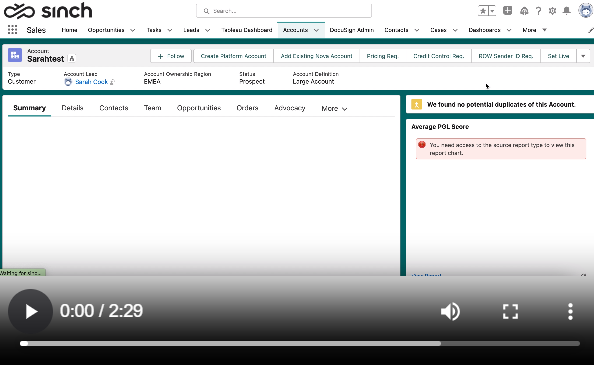Open the Salesforce guidance cloud icon
Image resolution: width=594 pixels, height=365 pixels.
pyautogui.click(x=524, y=11)
